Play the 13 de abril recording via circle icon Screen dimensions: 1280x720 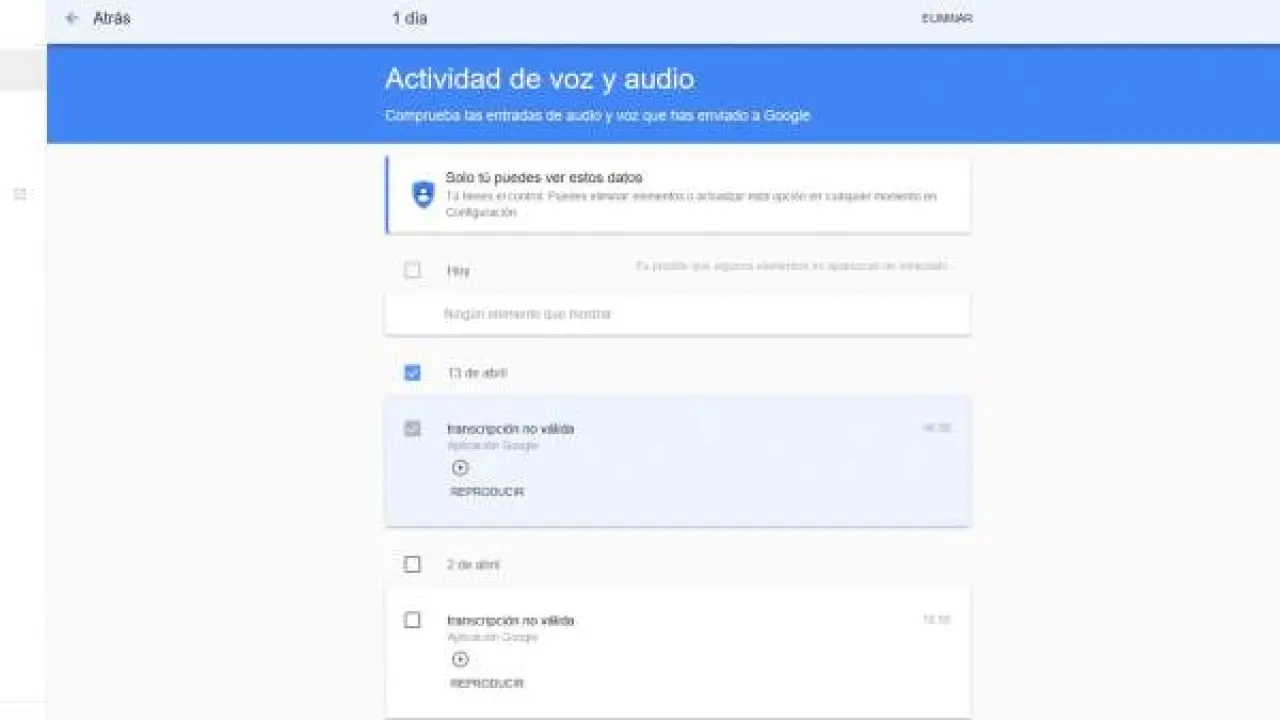click(460, 468)
